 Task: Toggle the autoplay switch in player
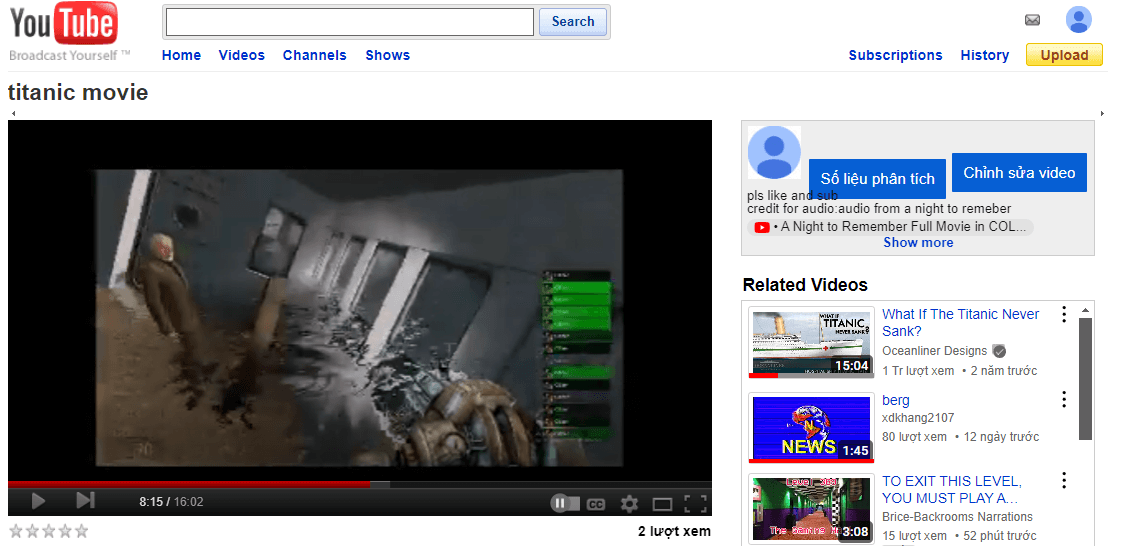tap(566, 502)
